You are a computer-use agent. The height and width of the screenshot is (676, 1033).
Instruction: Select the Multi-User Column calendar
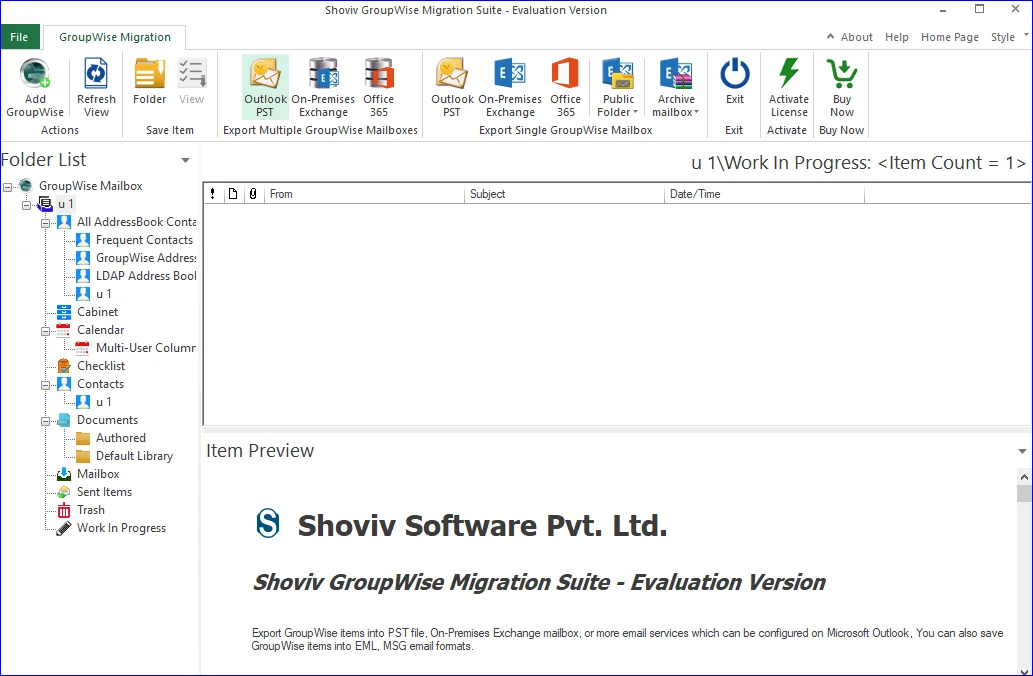(x=146, y=348)
